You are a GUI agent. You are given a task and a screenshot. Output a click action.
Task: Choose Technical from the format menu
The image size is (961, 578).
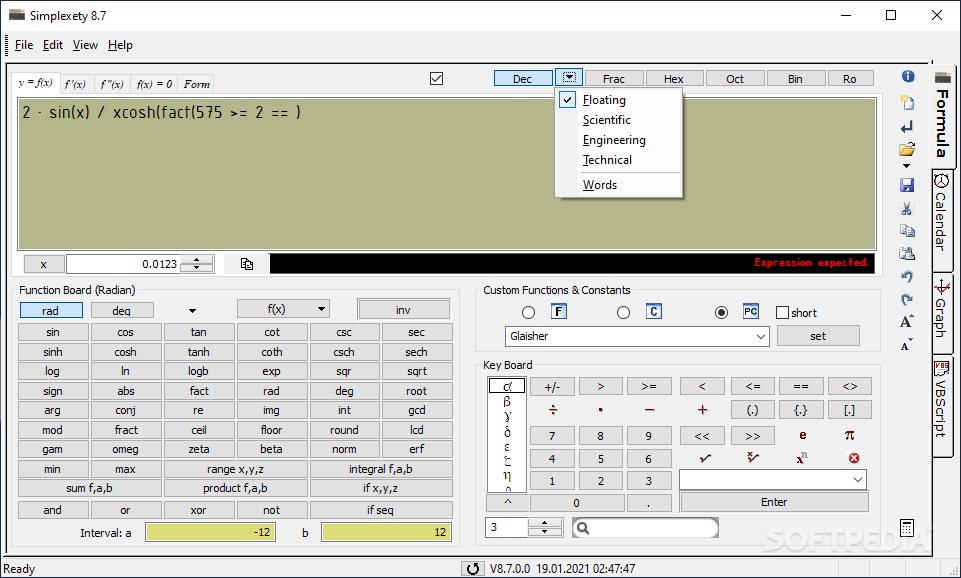[x=607, y=160]
